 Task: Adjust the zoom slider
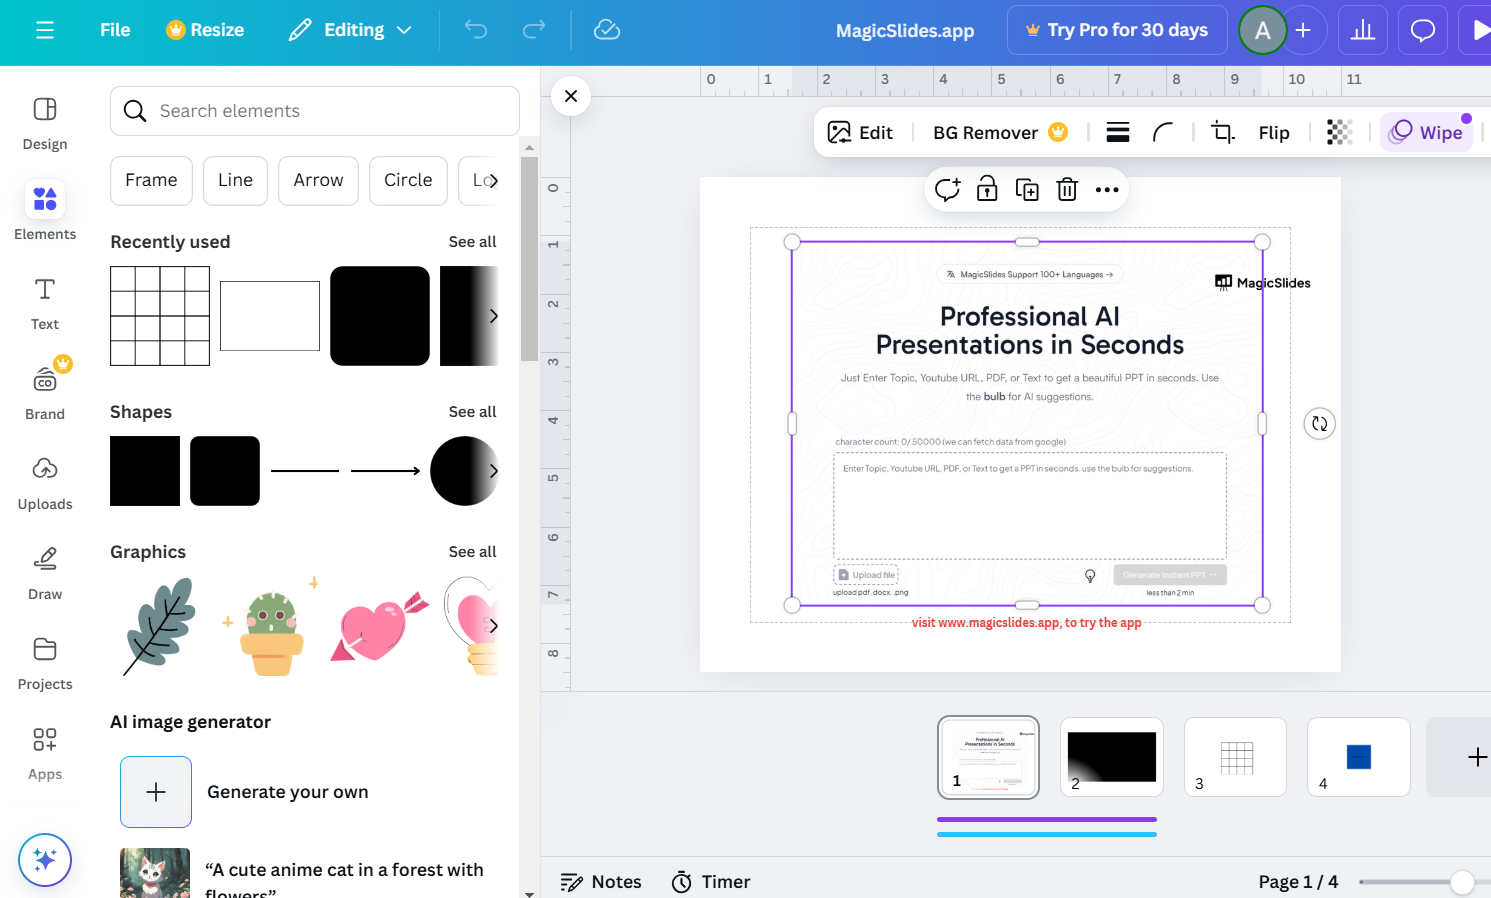[x=1462, y=882]
